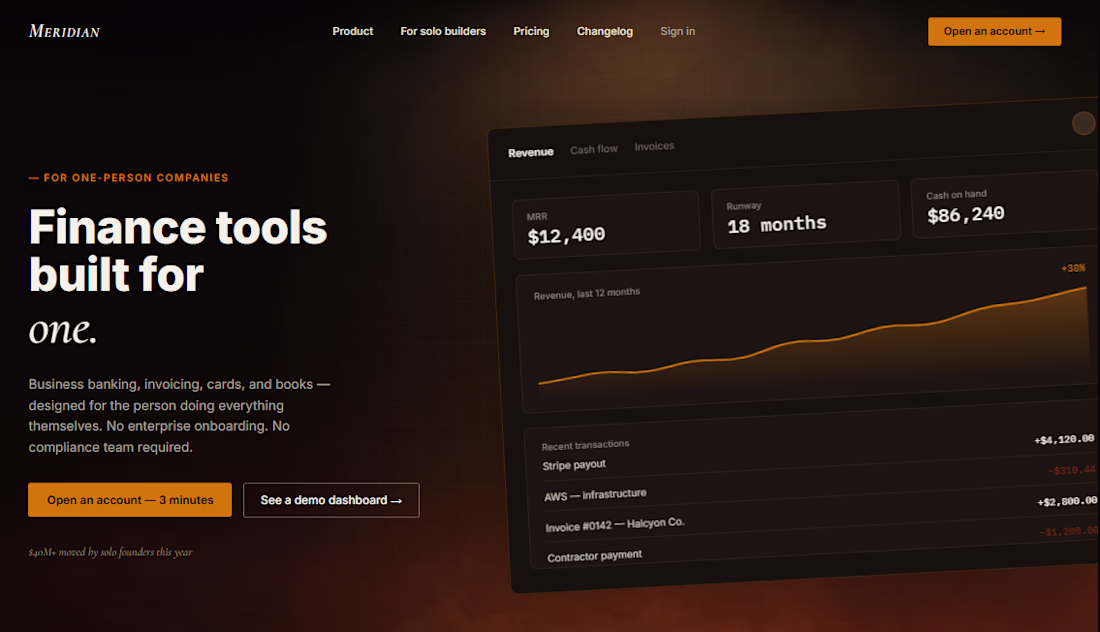Select the Revenue tab in dashboard
The image size is (1100, 632).
(530, 152)
